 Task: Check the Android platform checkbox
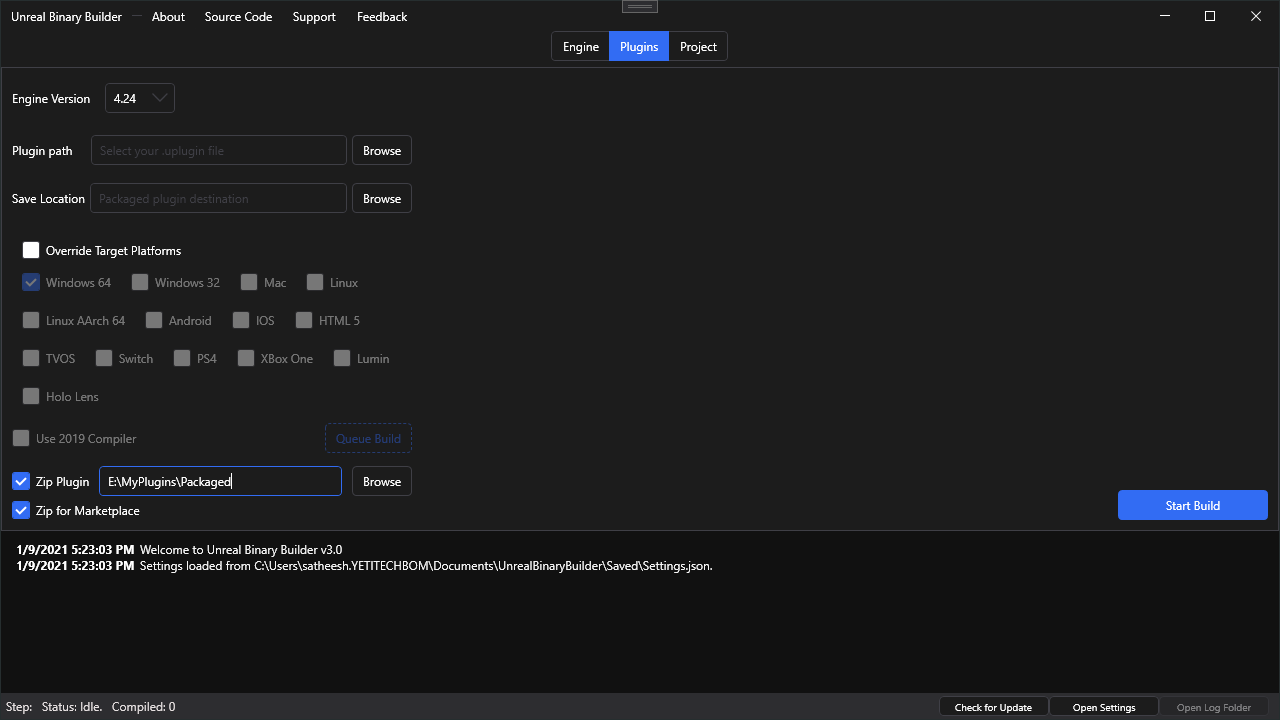(x=154, y=320)
